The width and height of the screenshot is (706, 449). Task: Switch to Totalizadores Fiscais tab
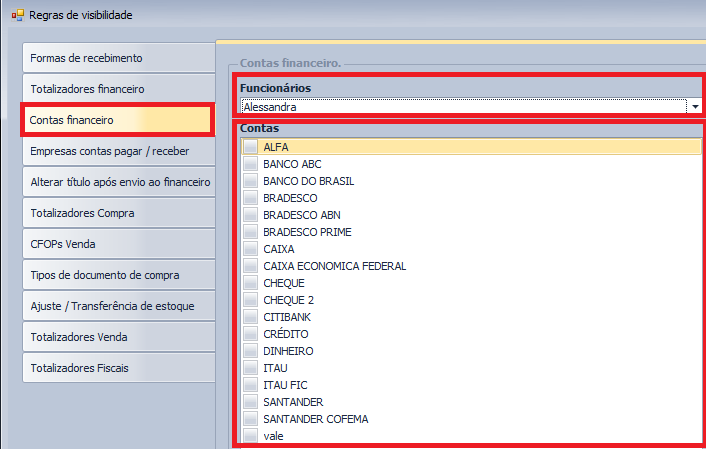119,368
